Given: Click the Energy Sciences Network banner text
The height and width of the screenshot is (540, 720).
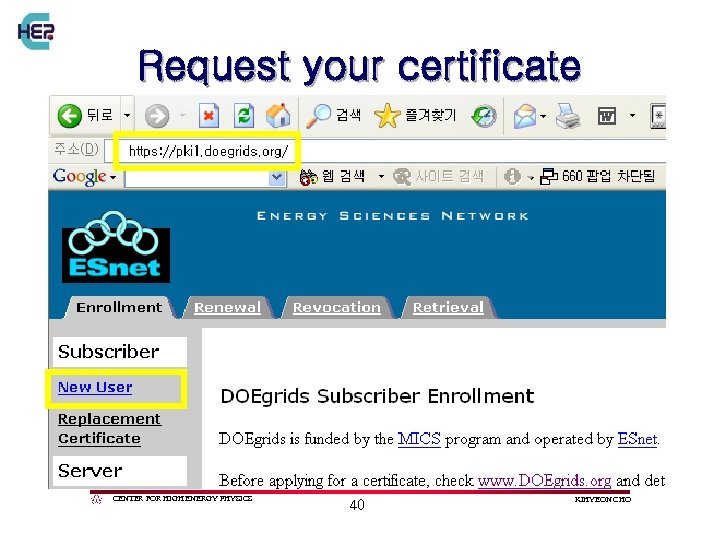Looking at the screenshot, I should (393, 216).
